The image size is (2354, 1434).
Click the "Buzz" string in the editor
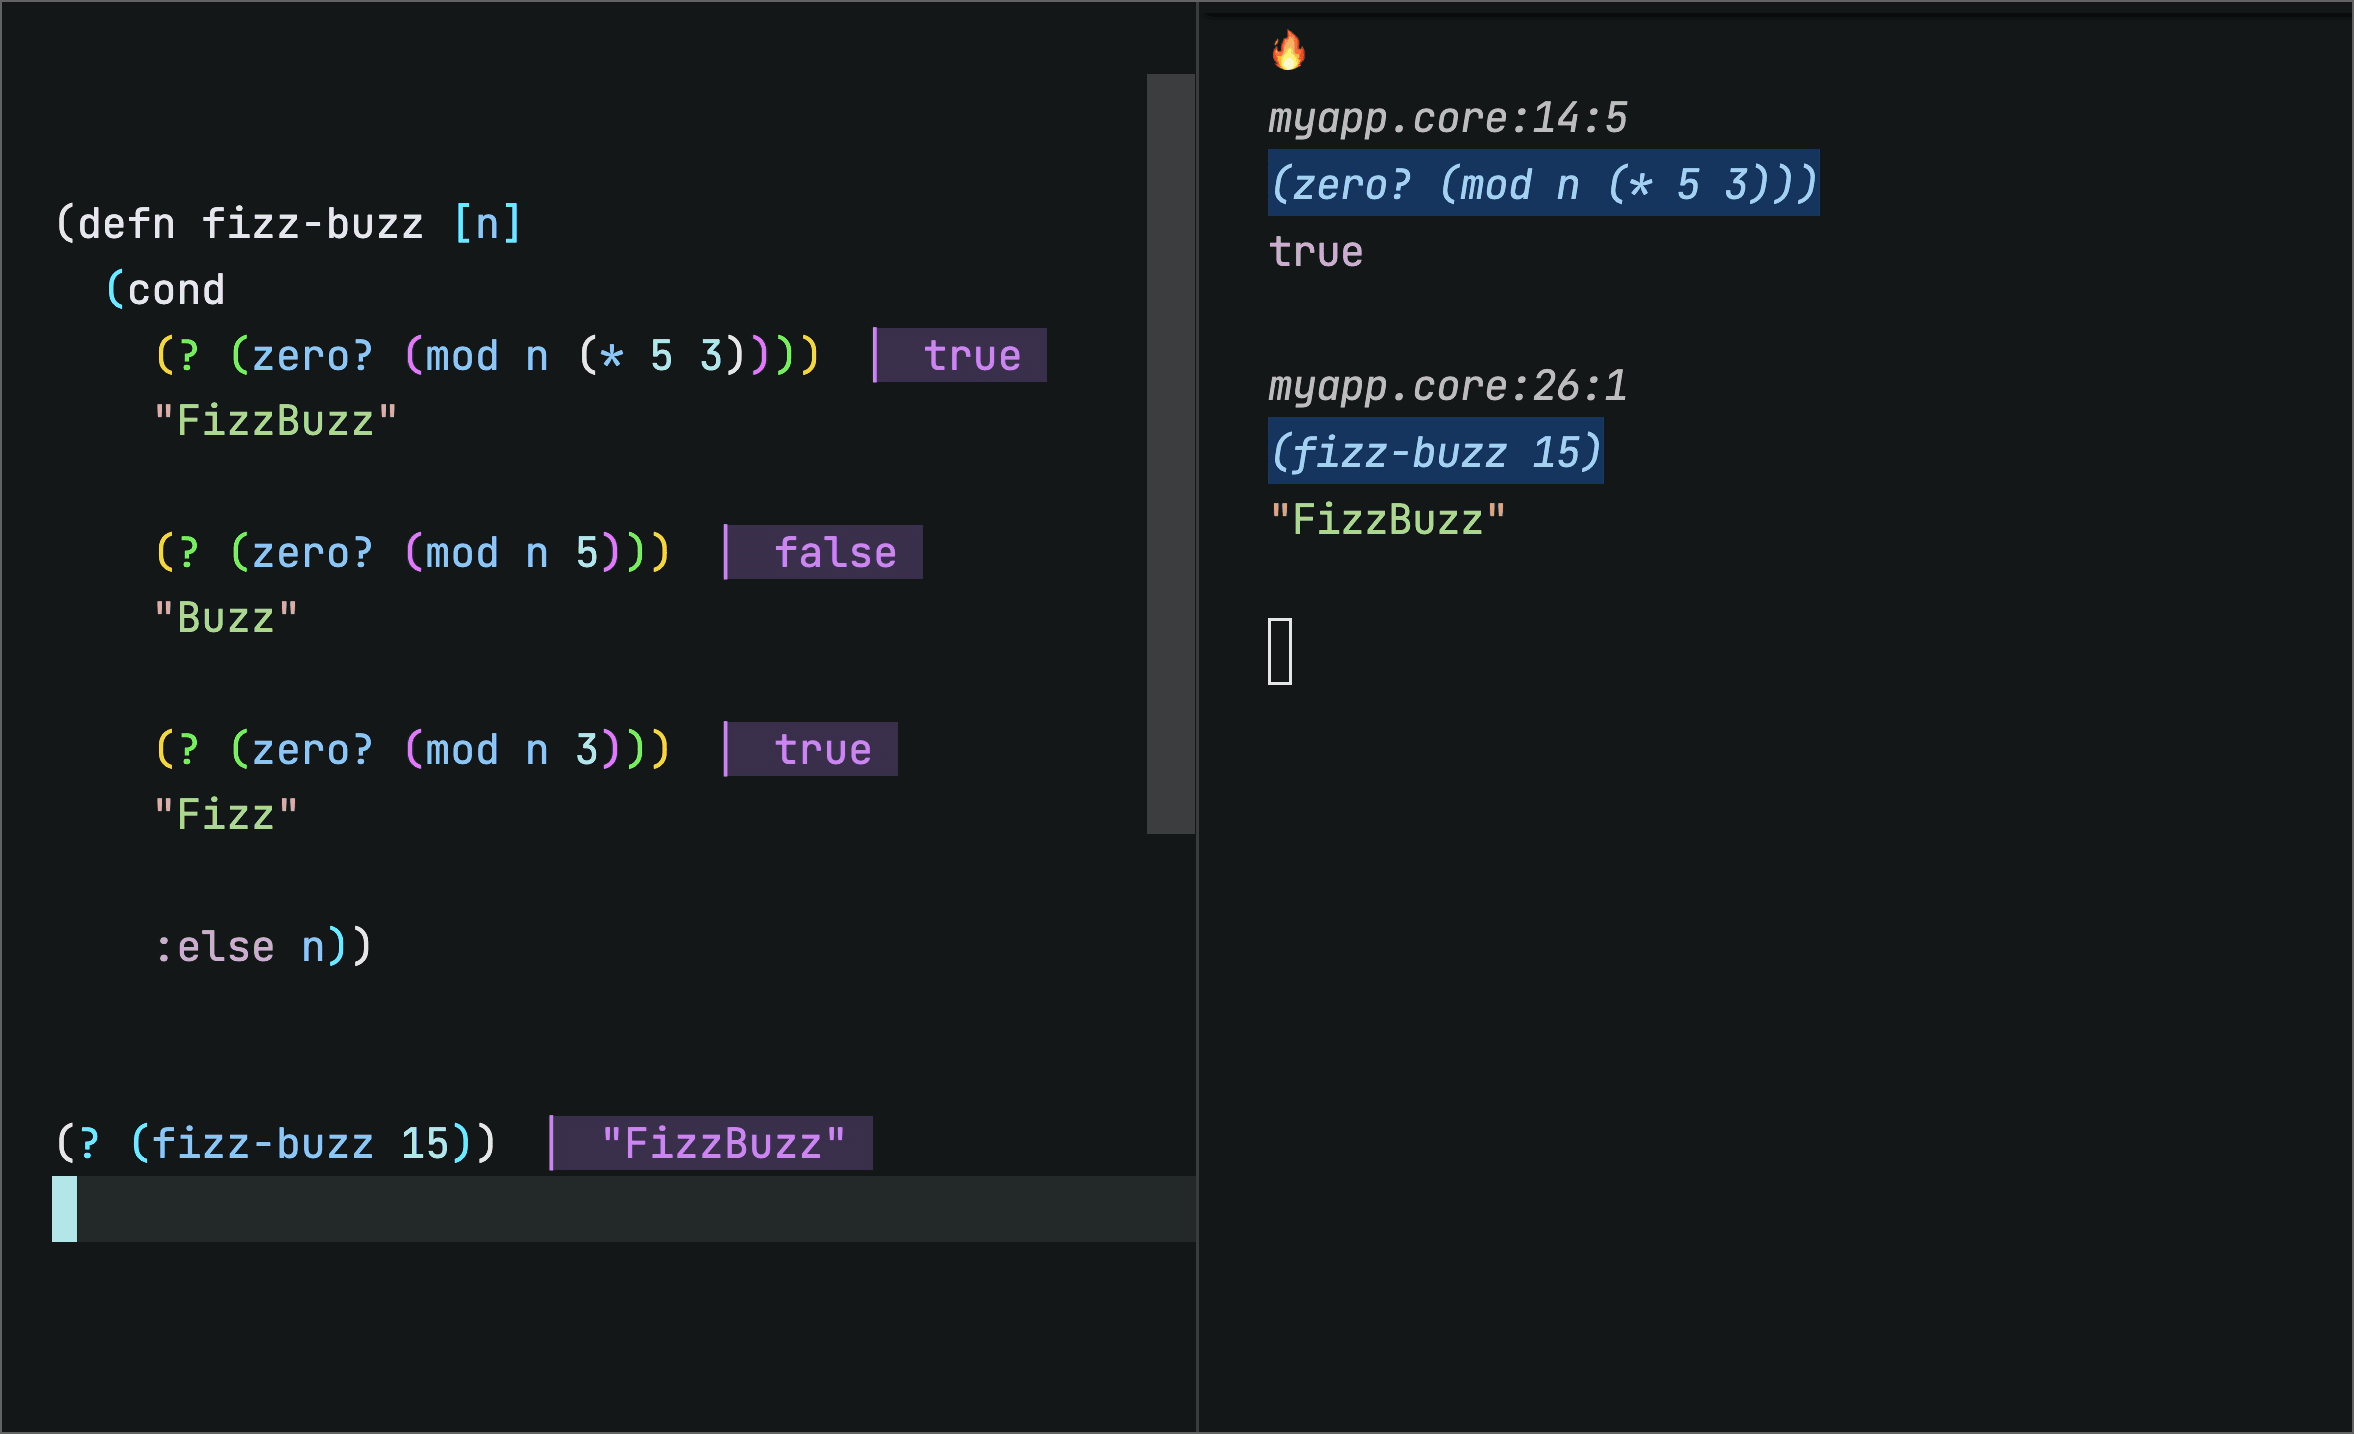(x=226, y=618)
